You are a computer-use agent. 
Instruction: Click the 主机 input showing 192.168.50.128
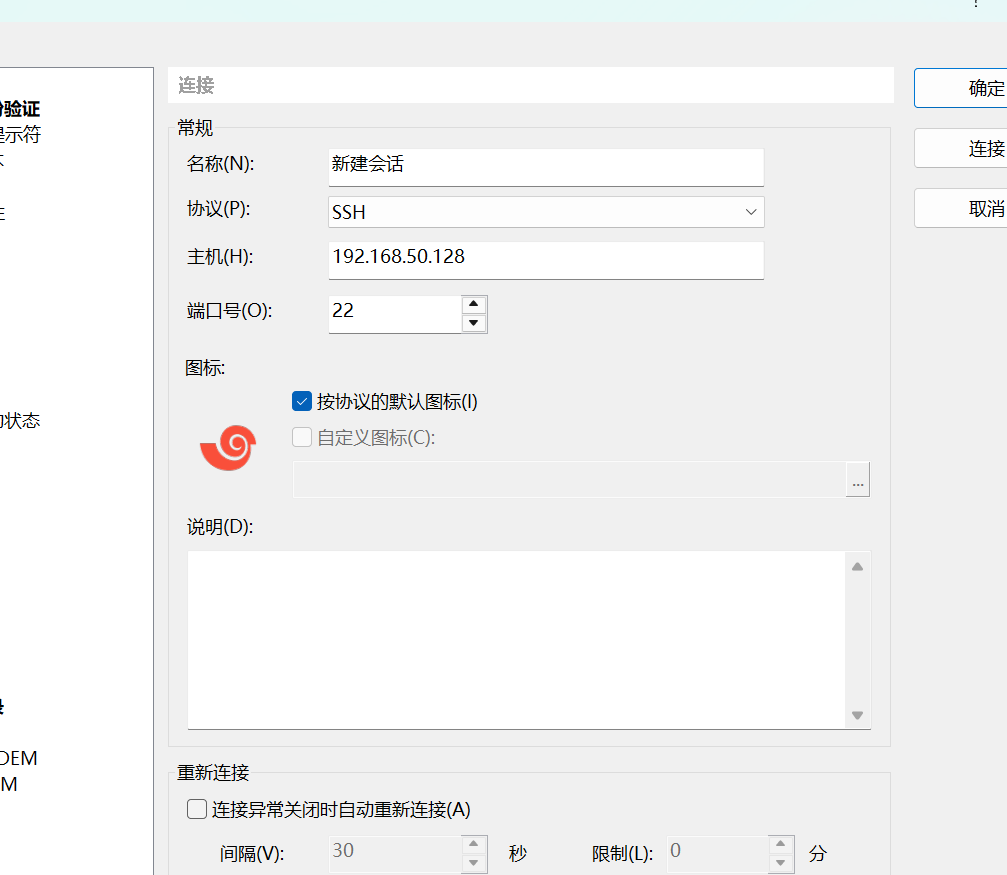pyautogui.click(x=545, y=259)
